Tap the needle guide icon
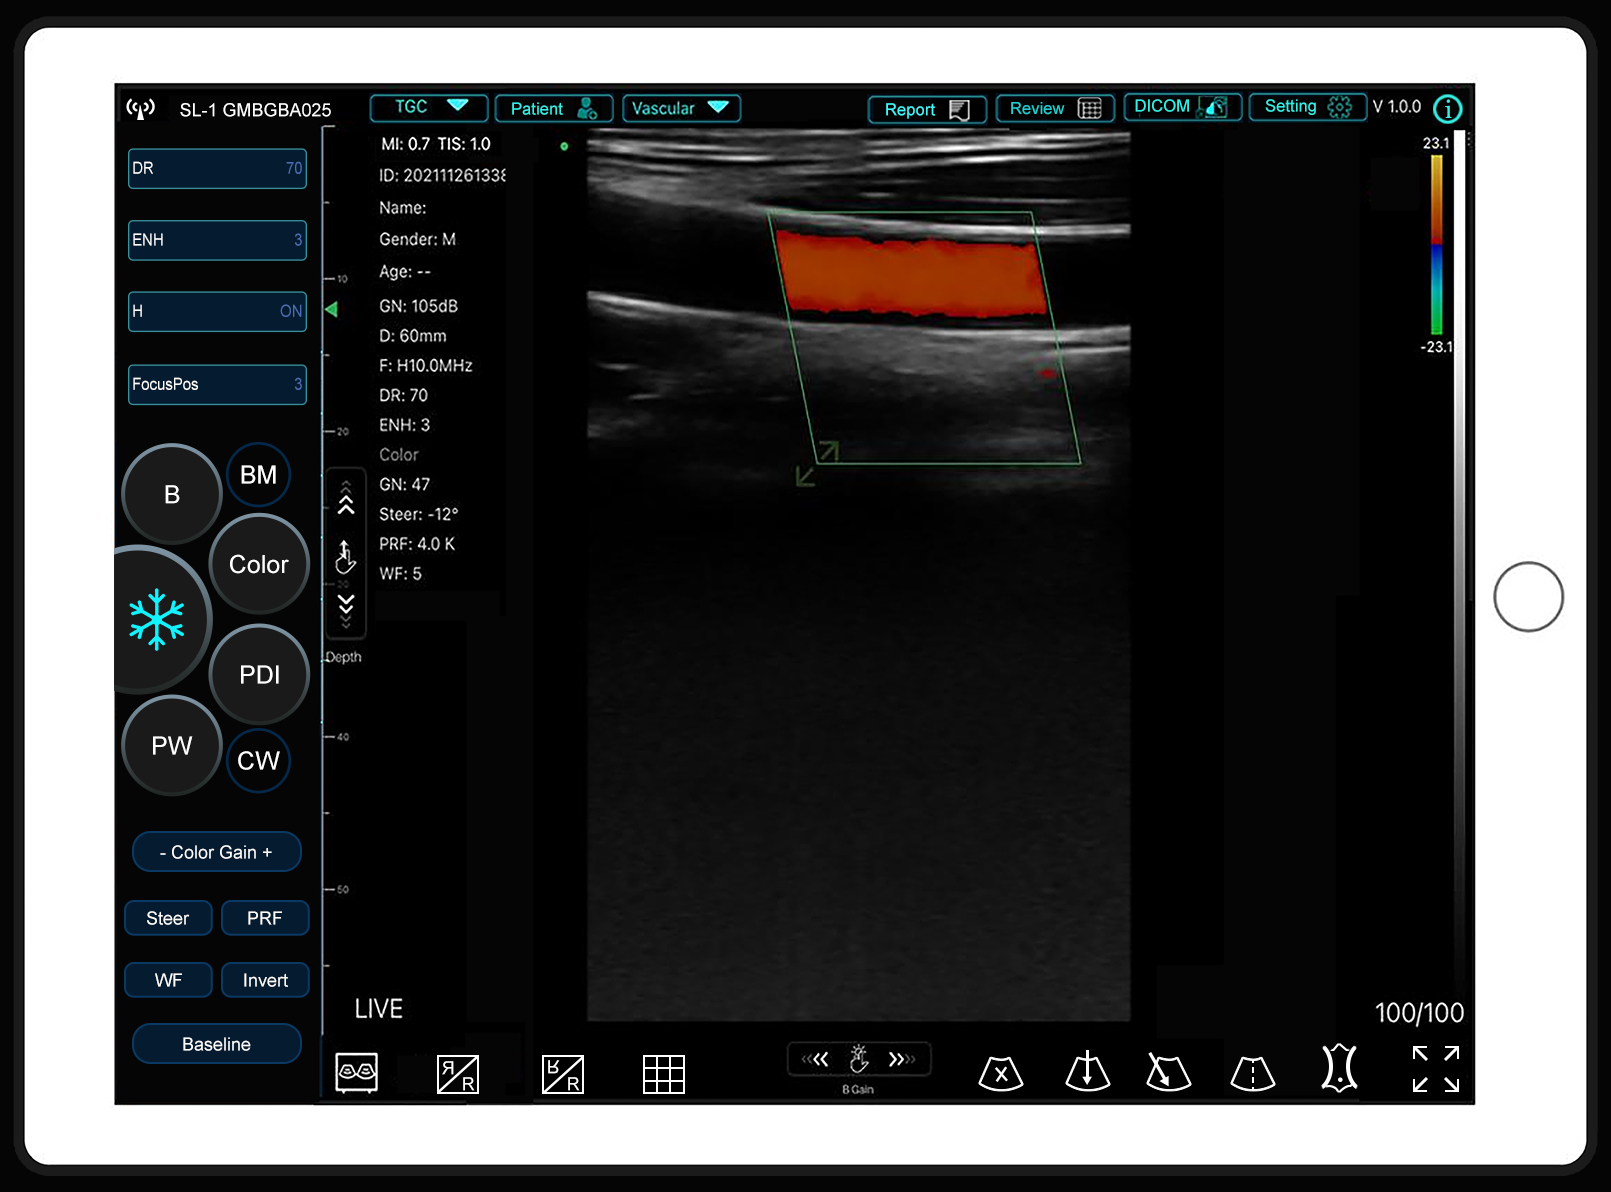 pos(1168,1072)
